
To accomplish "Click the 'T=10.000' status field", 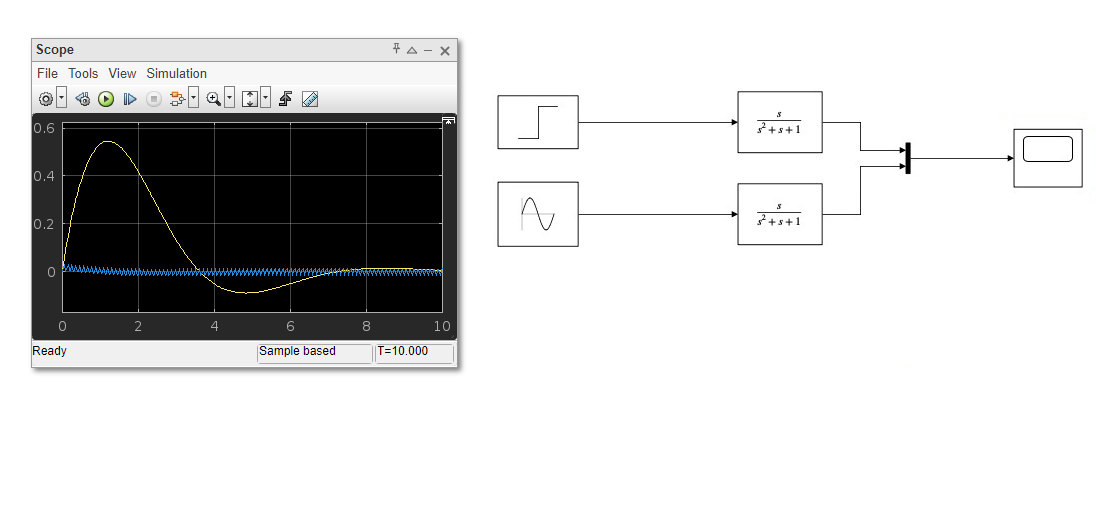I will pos(415,353).
